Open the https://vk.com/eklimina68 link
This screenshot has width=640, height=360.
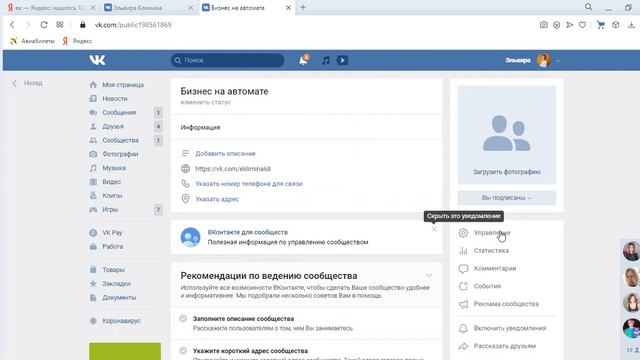point(233,169)
